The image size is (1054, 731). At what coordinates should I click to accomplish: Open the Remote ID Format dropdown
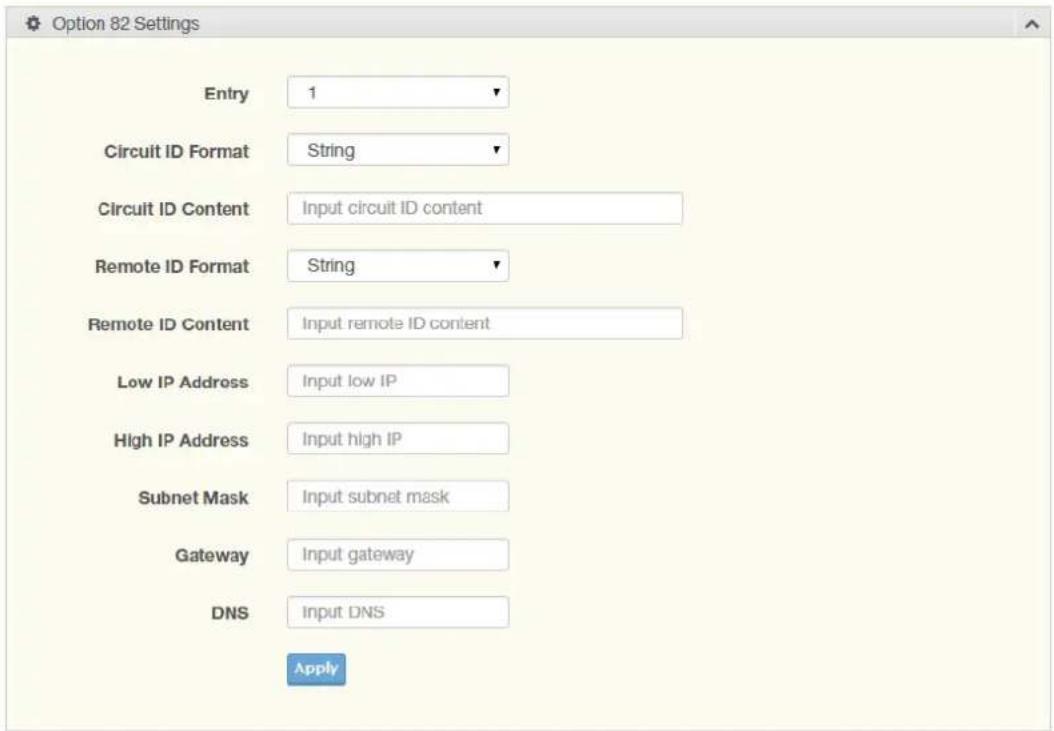398,266
